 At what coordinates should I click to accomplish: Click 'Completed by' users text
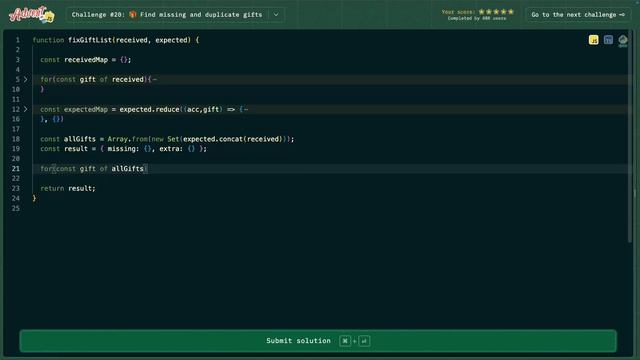(x=477, y=18)
